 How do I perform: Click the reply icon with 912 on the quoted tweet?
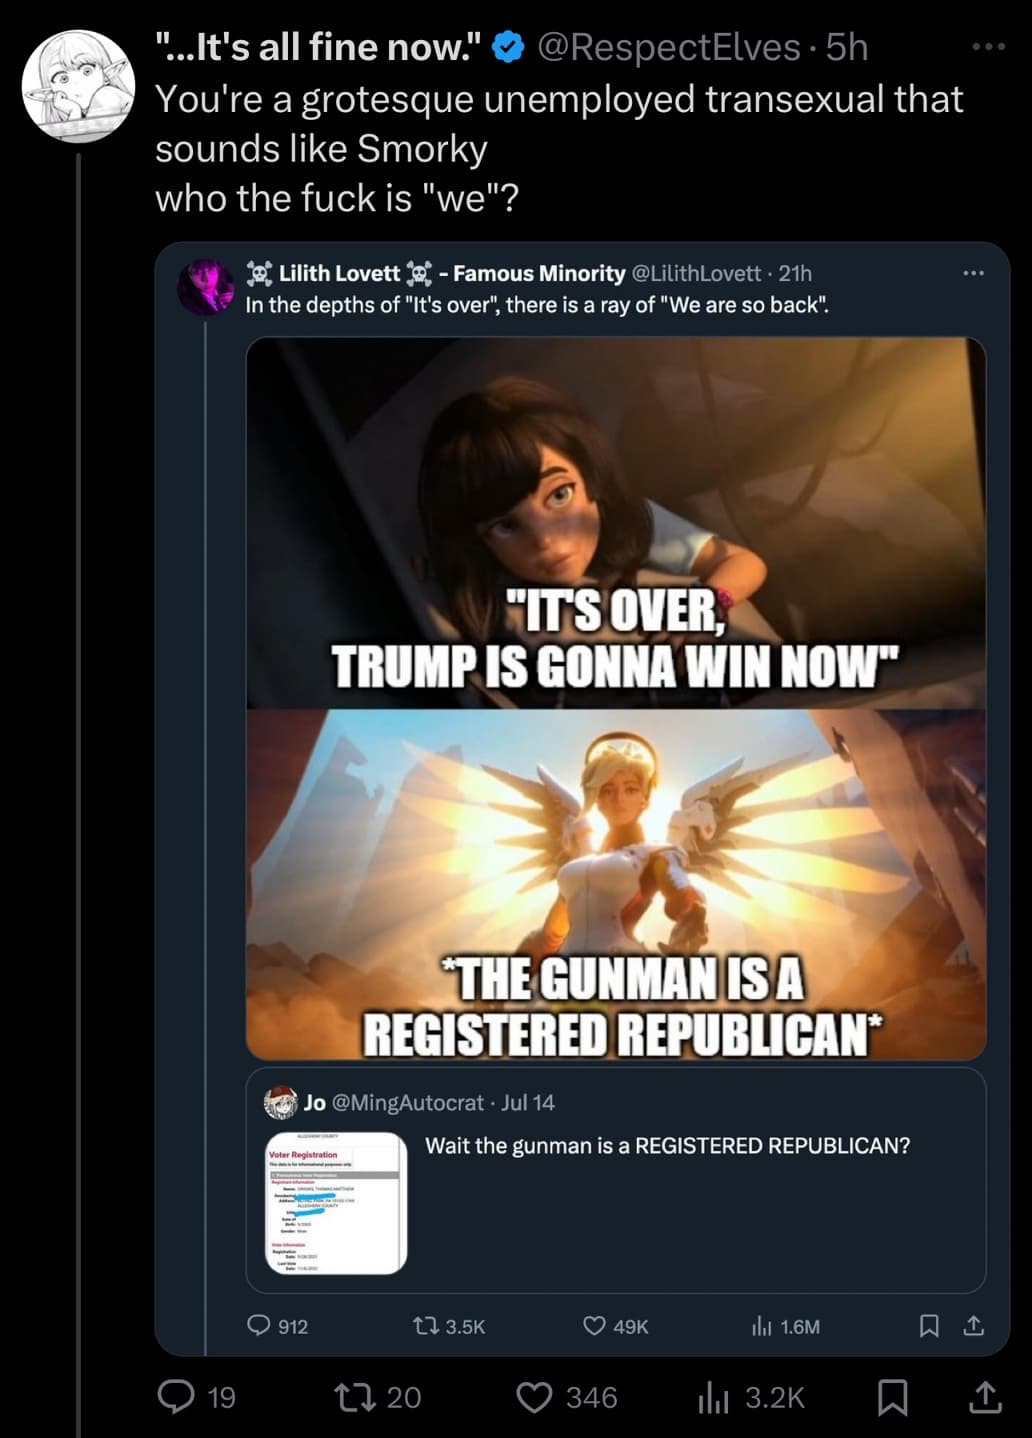pyautogui.click(x=259, y=1326)
